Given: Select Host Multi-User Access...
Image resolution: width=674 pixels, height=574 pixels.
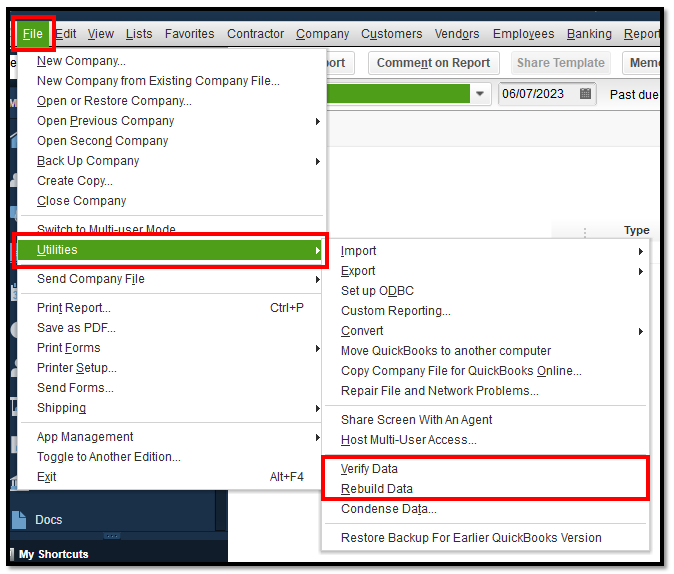Looking at the screenshot, I should [x=486, y=440].
